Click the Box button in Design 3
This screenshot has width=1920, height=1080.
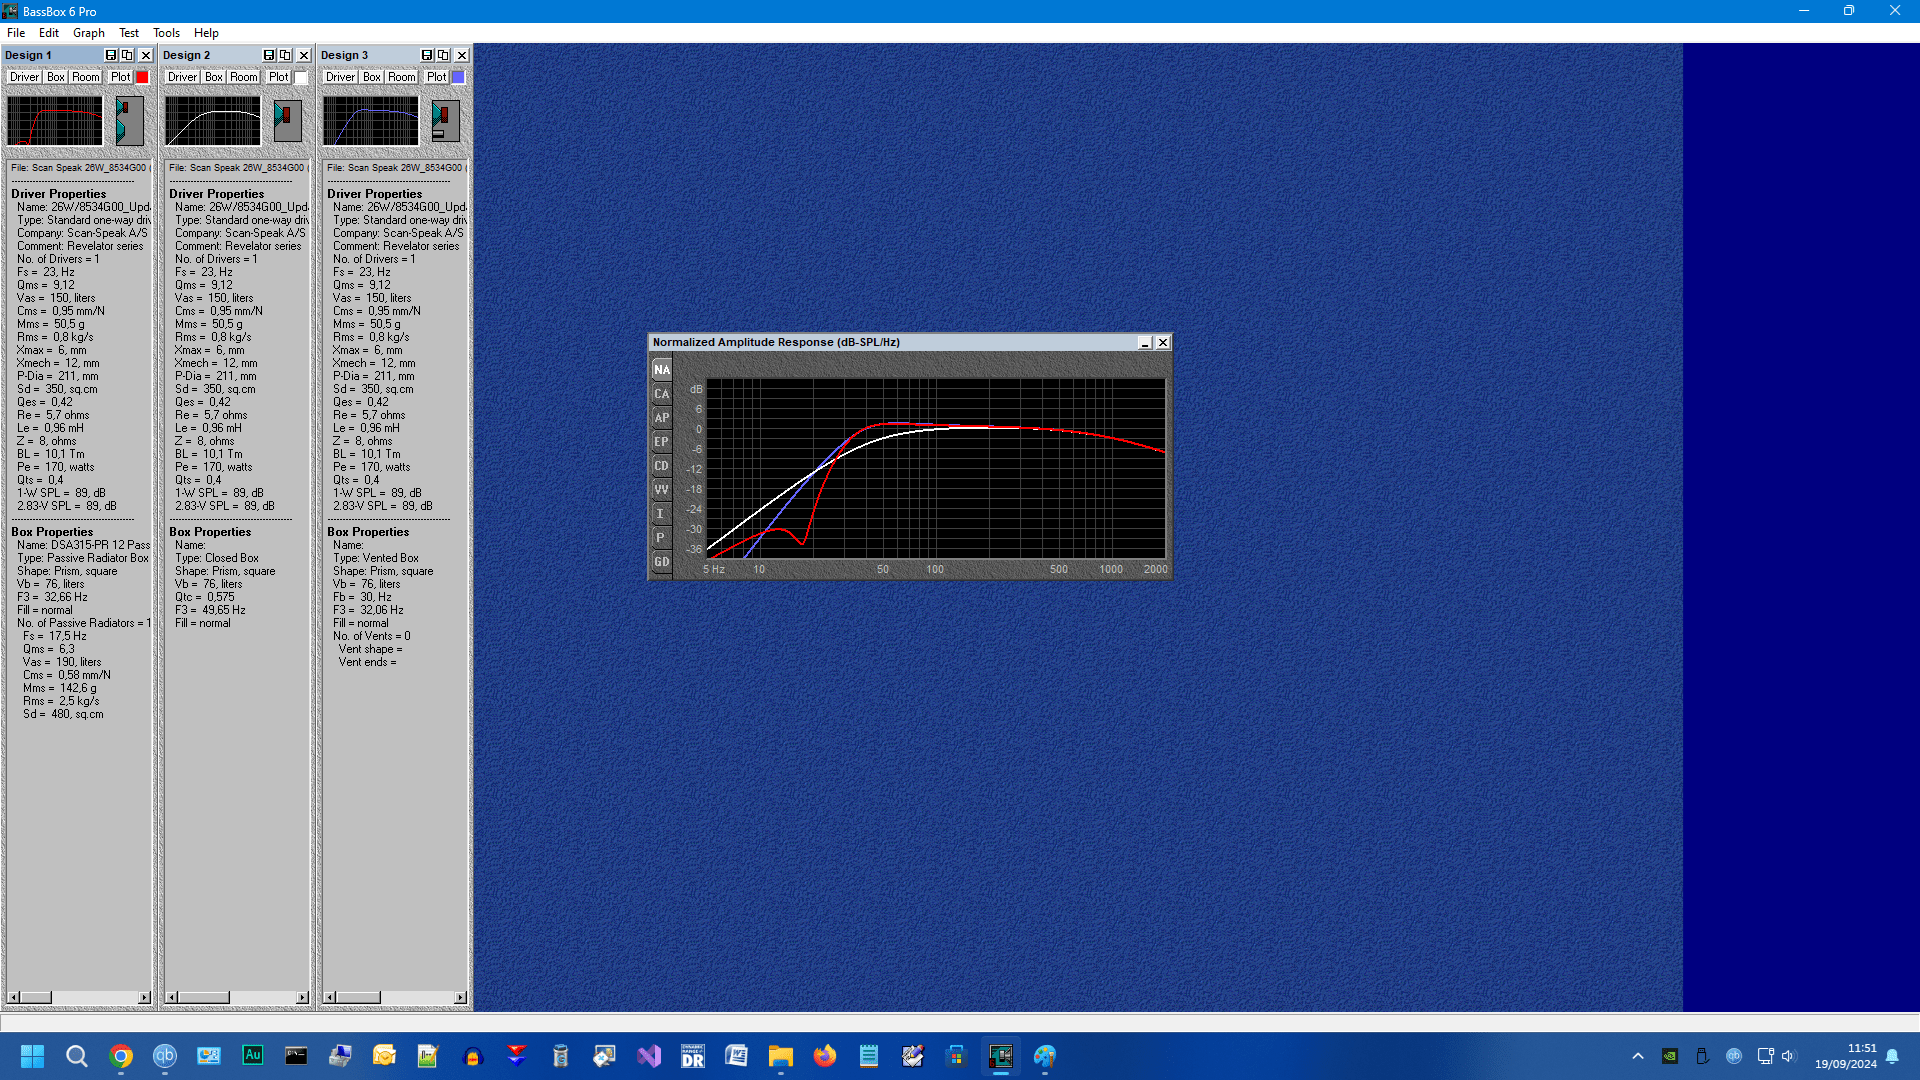(x=372, y=77)
